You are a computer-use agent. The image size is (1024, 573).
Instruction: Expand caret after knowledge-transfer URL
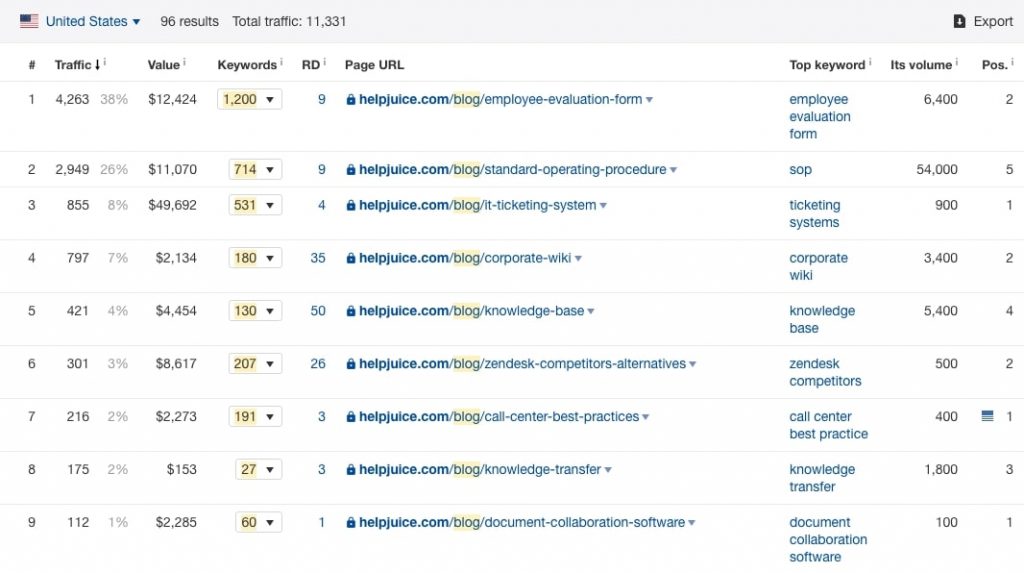coord(608,470)
